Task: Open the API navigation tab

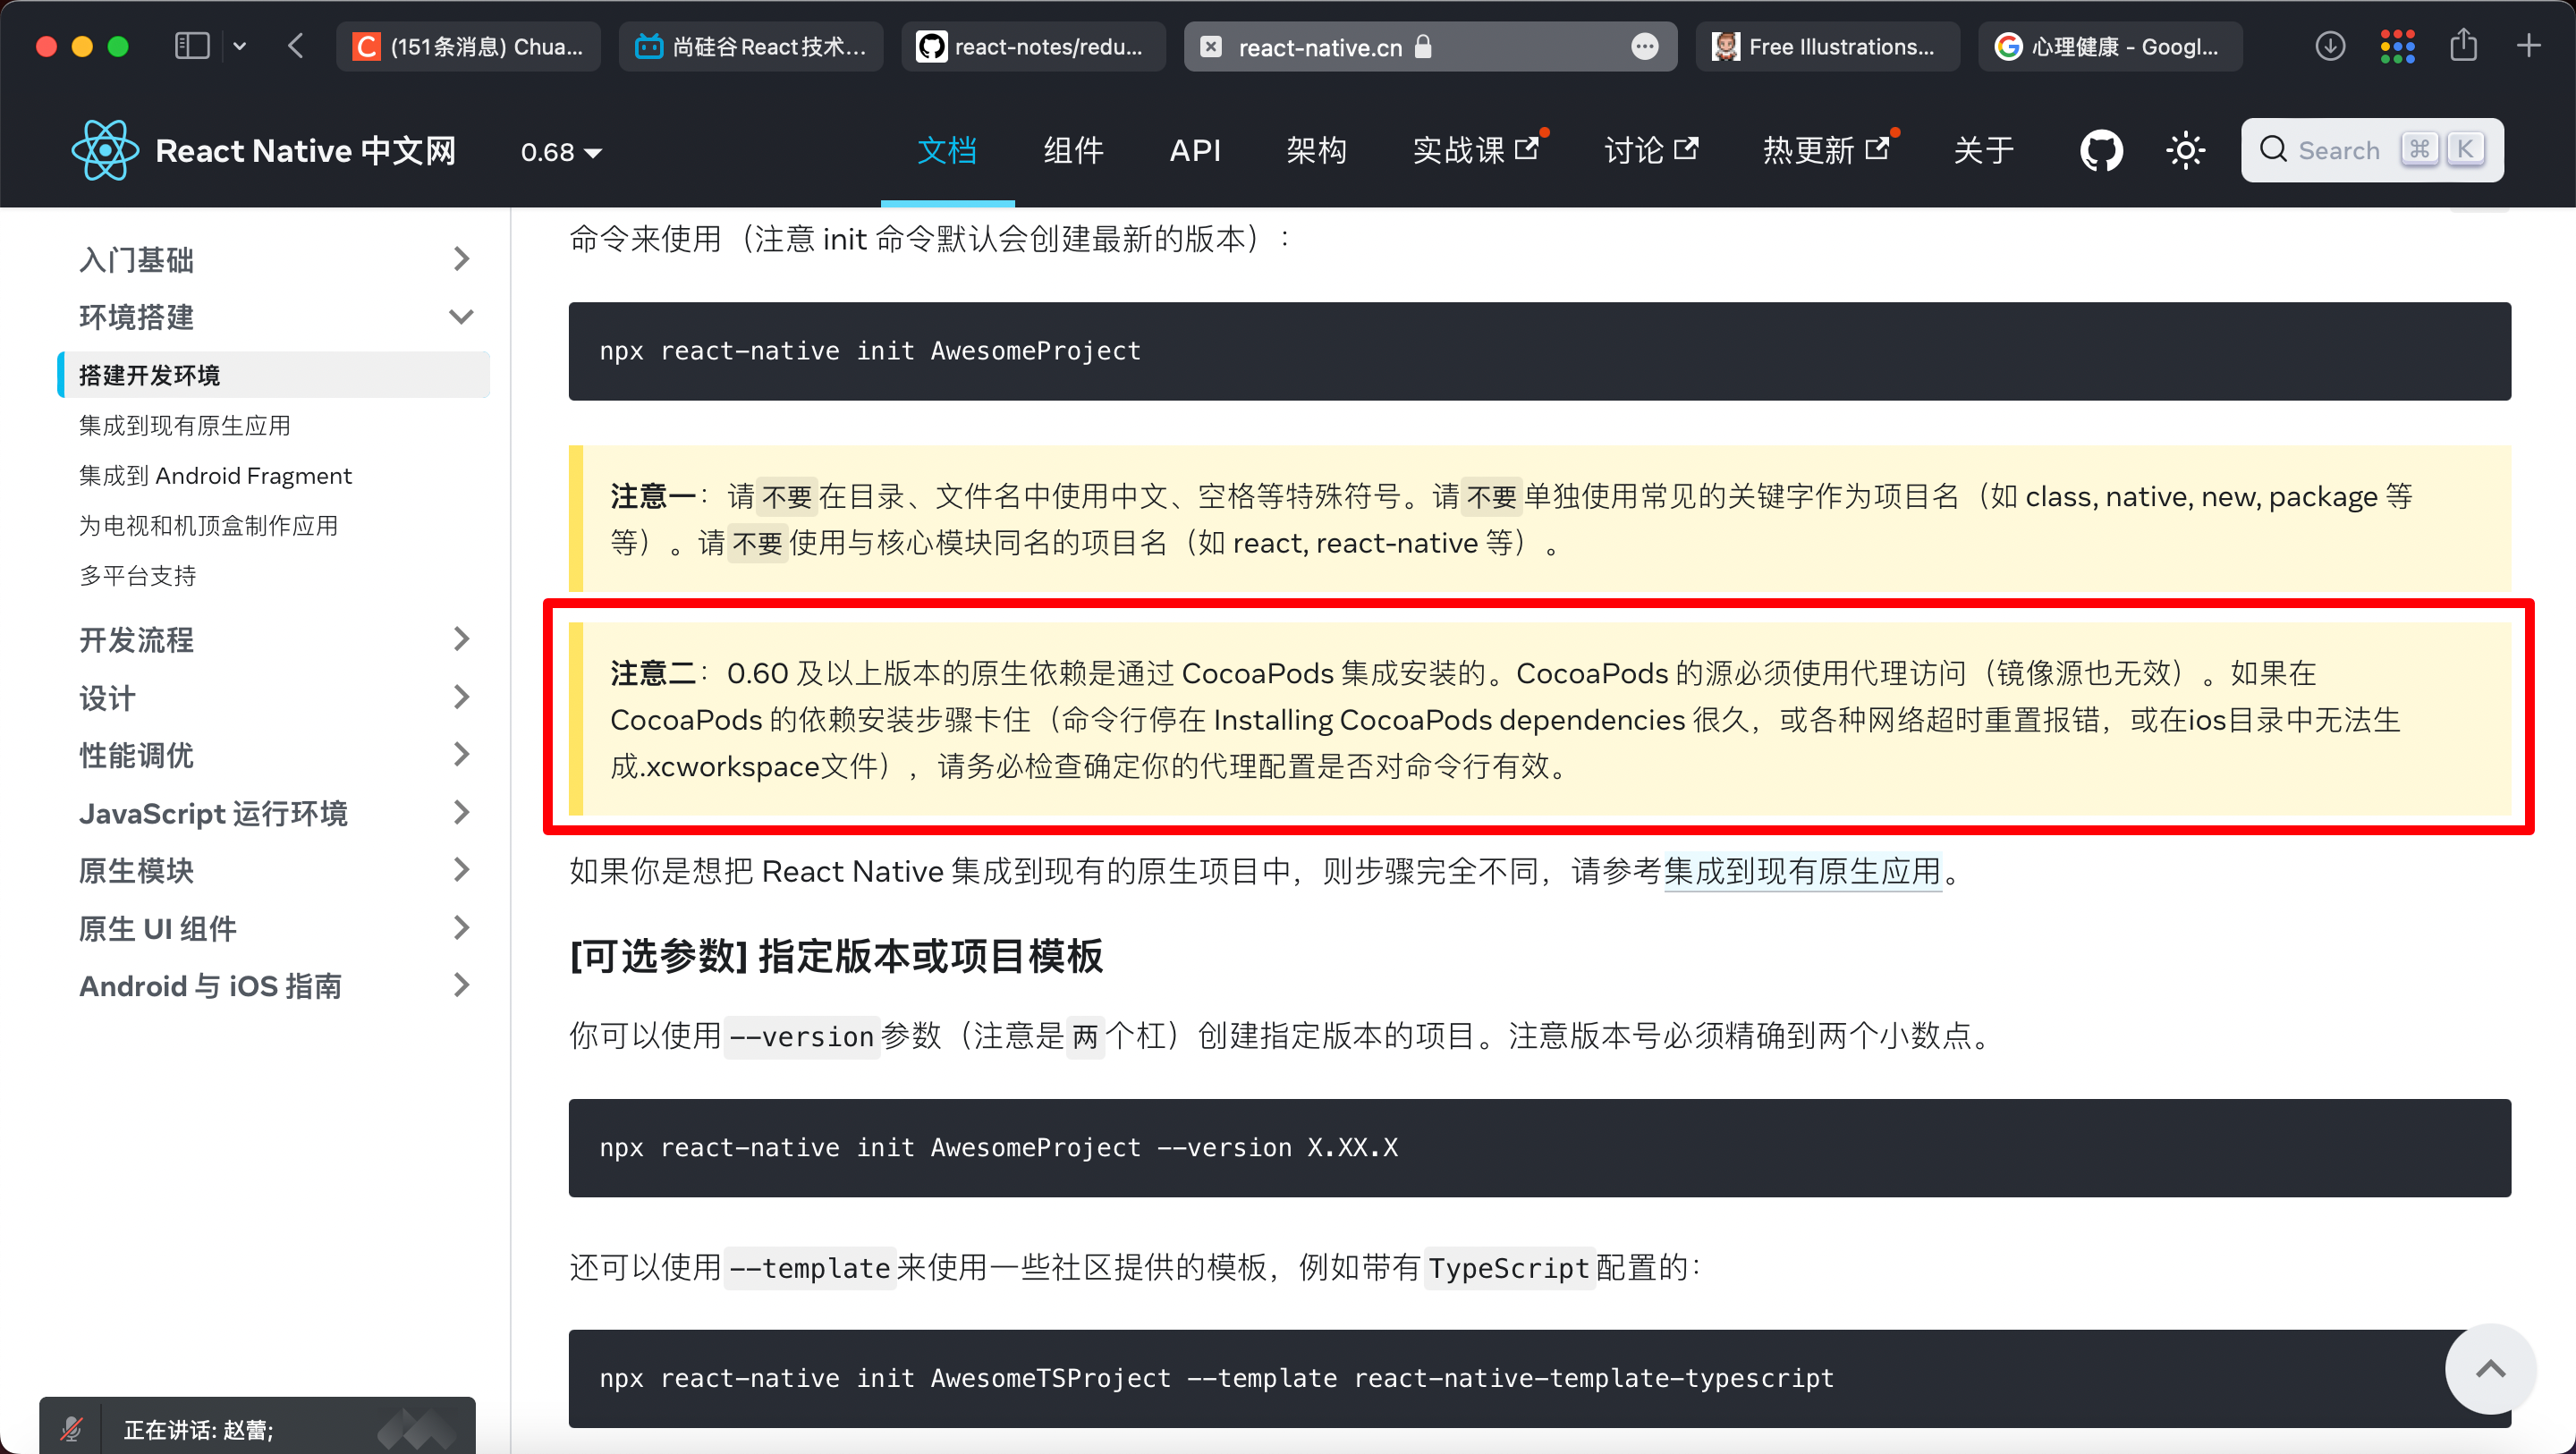Action: [x=1194, y=151]
